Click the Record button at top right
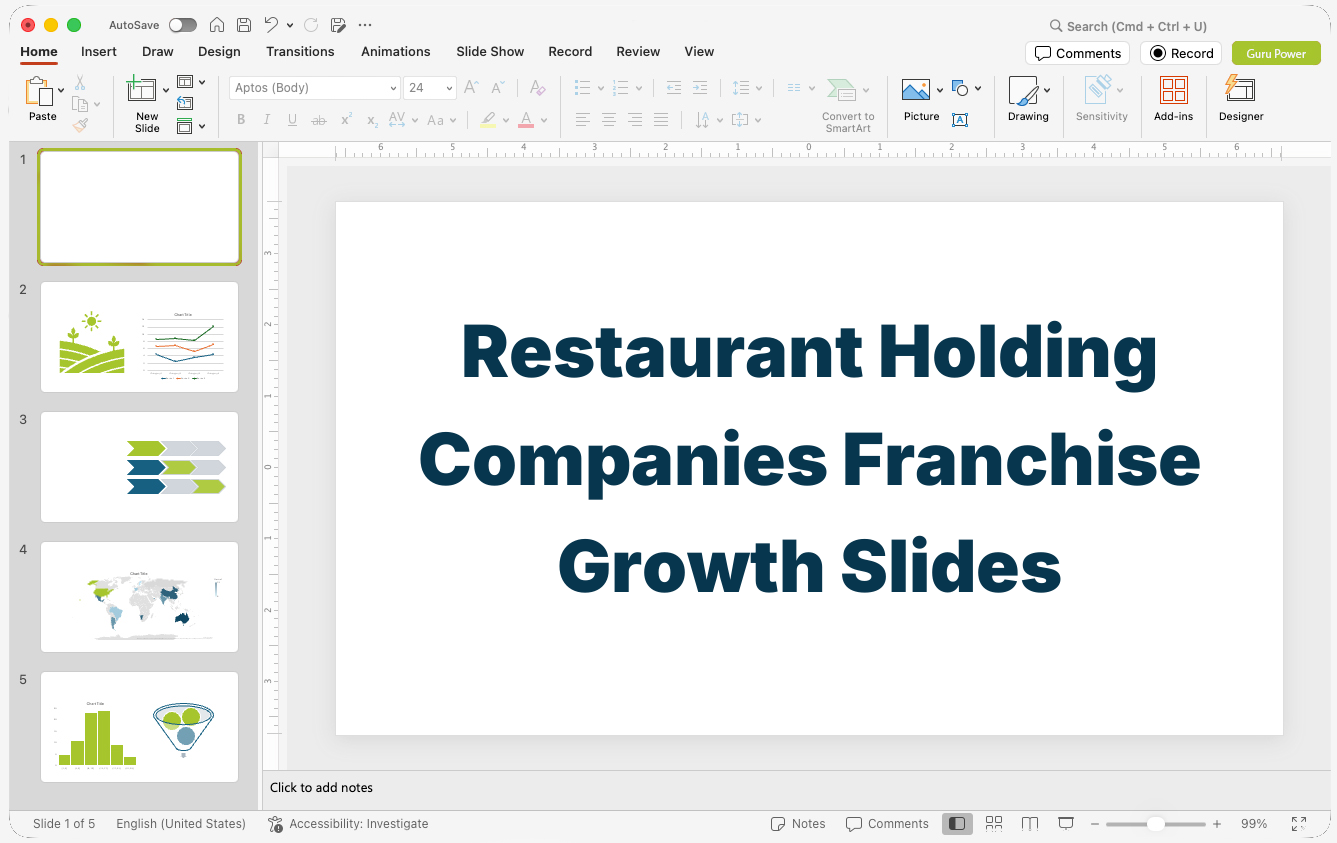This screenshot has width=1337, height=843. (x=1181, y=53)
